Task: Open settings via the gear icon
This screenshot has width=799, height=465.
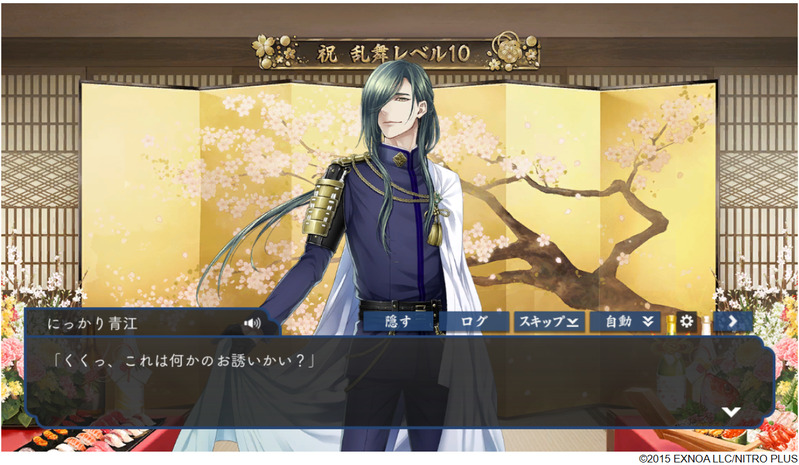Action: [687, 321]
